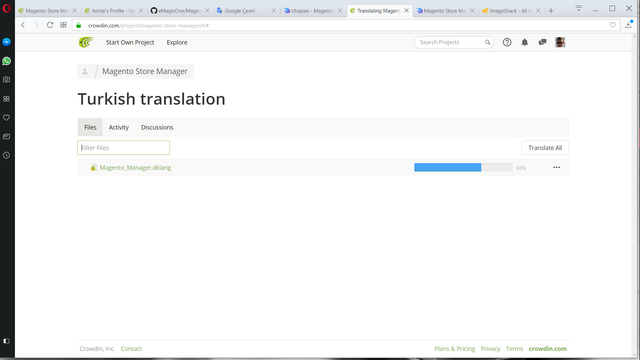640x360 pixels.
Task: Click the blue translation progress bar
Action: [447, 167]
